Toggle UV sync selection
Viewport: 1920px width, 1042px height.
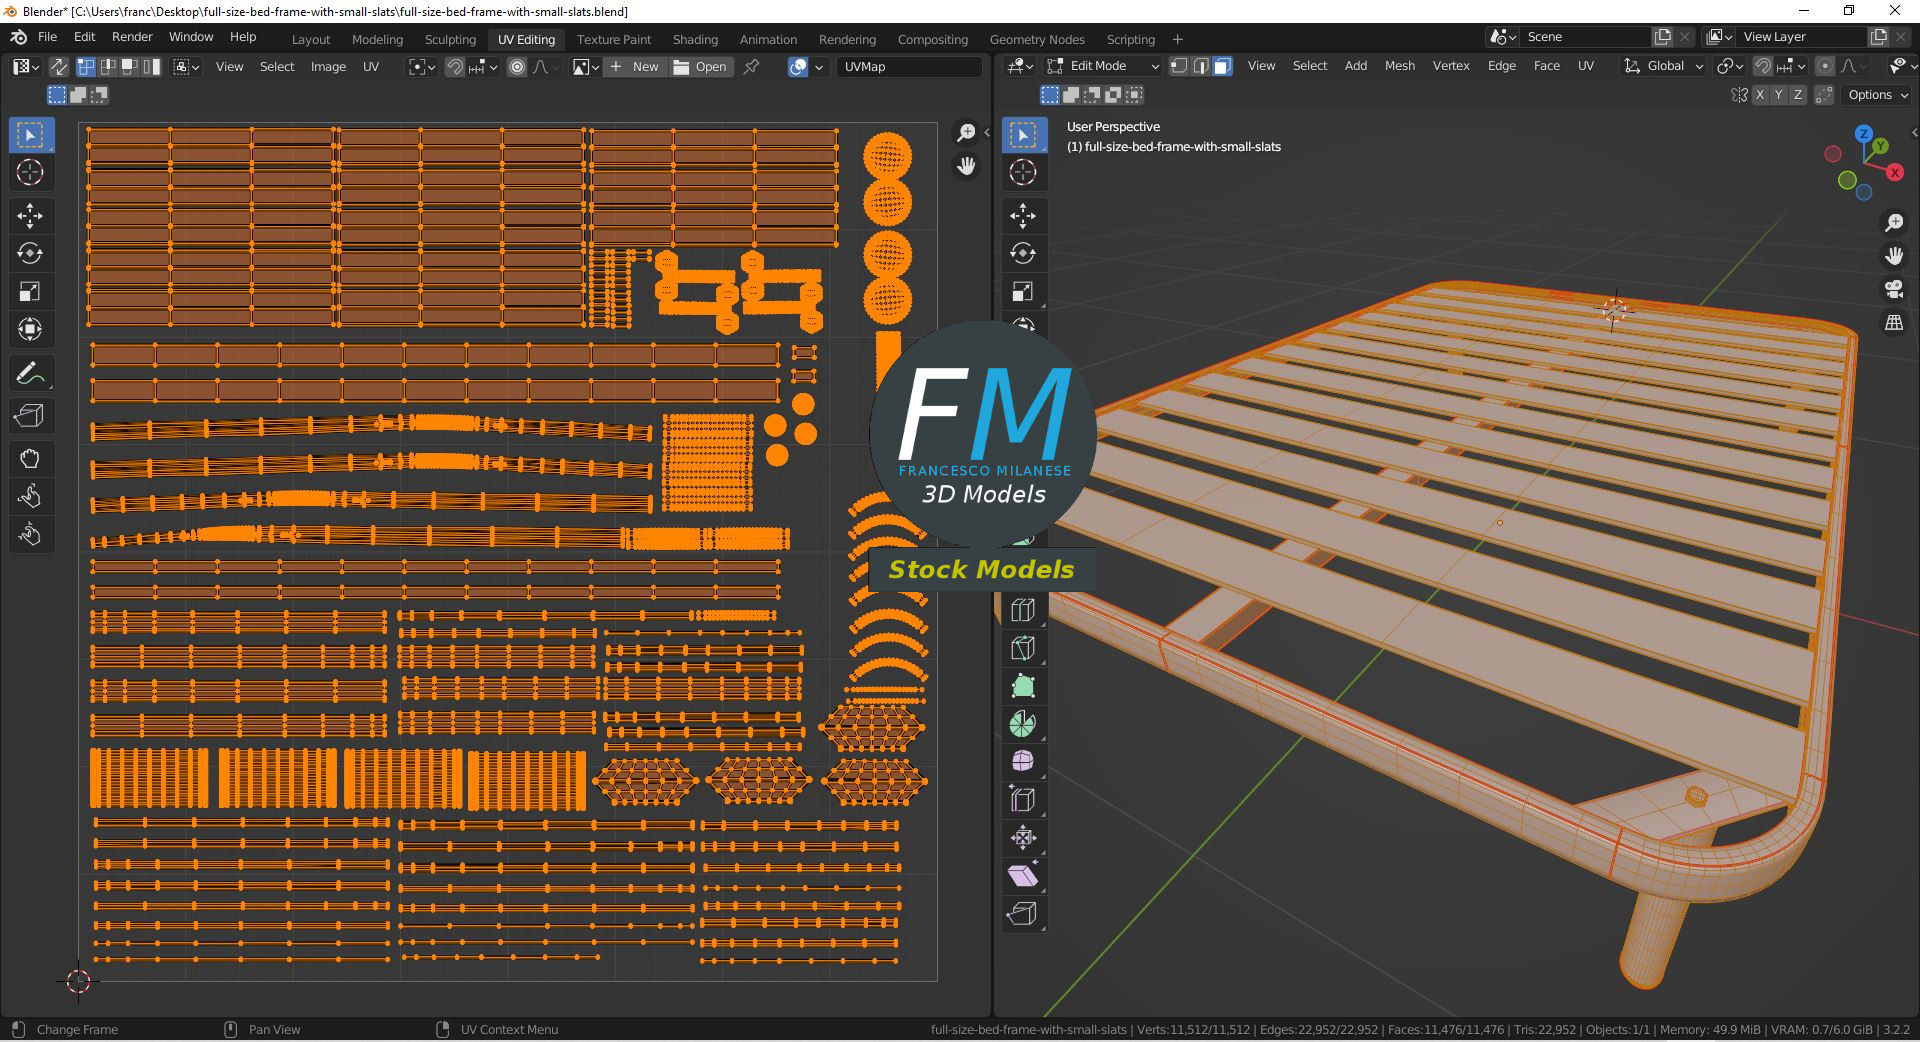[x=59, y=67]
